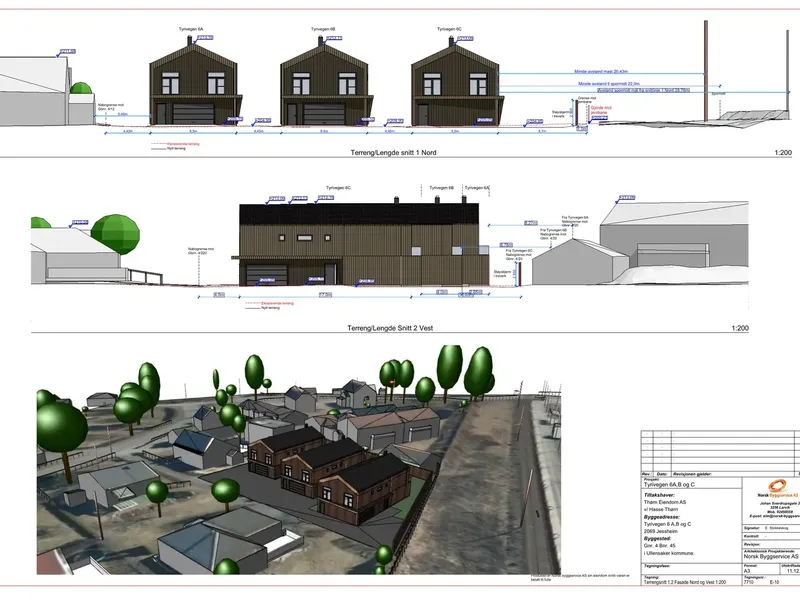
Task: Select the title 'Terreng/Lengde Snitt 2 Vest'
Action: [390, 328]
